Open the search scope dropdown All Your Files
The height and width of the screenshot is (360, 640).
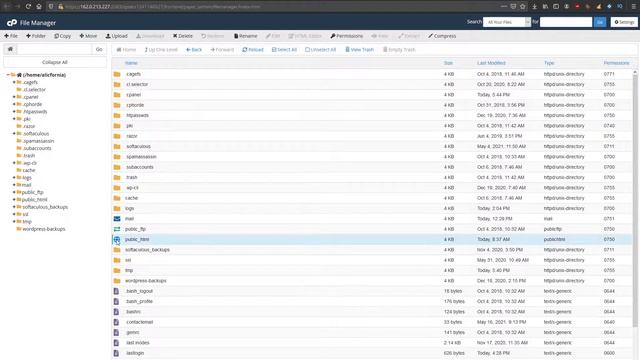(507, 22)
